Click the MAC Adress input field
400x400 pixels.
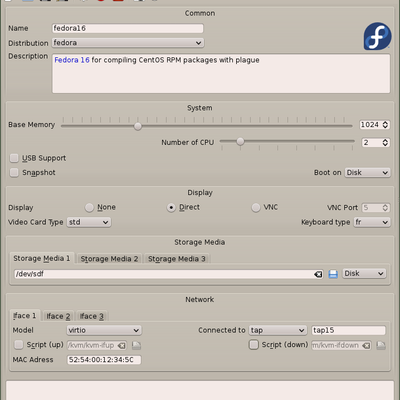(x=104, y=360)
